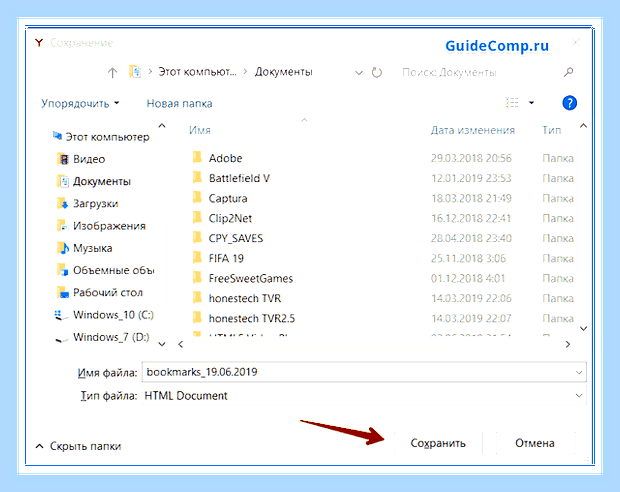Close the Сохранение dialog window
This screenshot has width=620, height=492.
click(576, 42)
